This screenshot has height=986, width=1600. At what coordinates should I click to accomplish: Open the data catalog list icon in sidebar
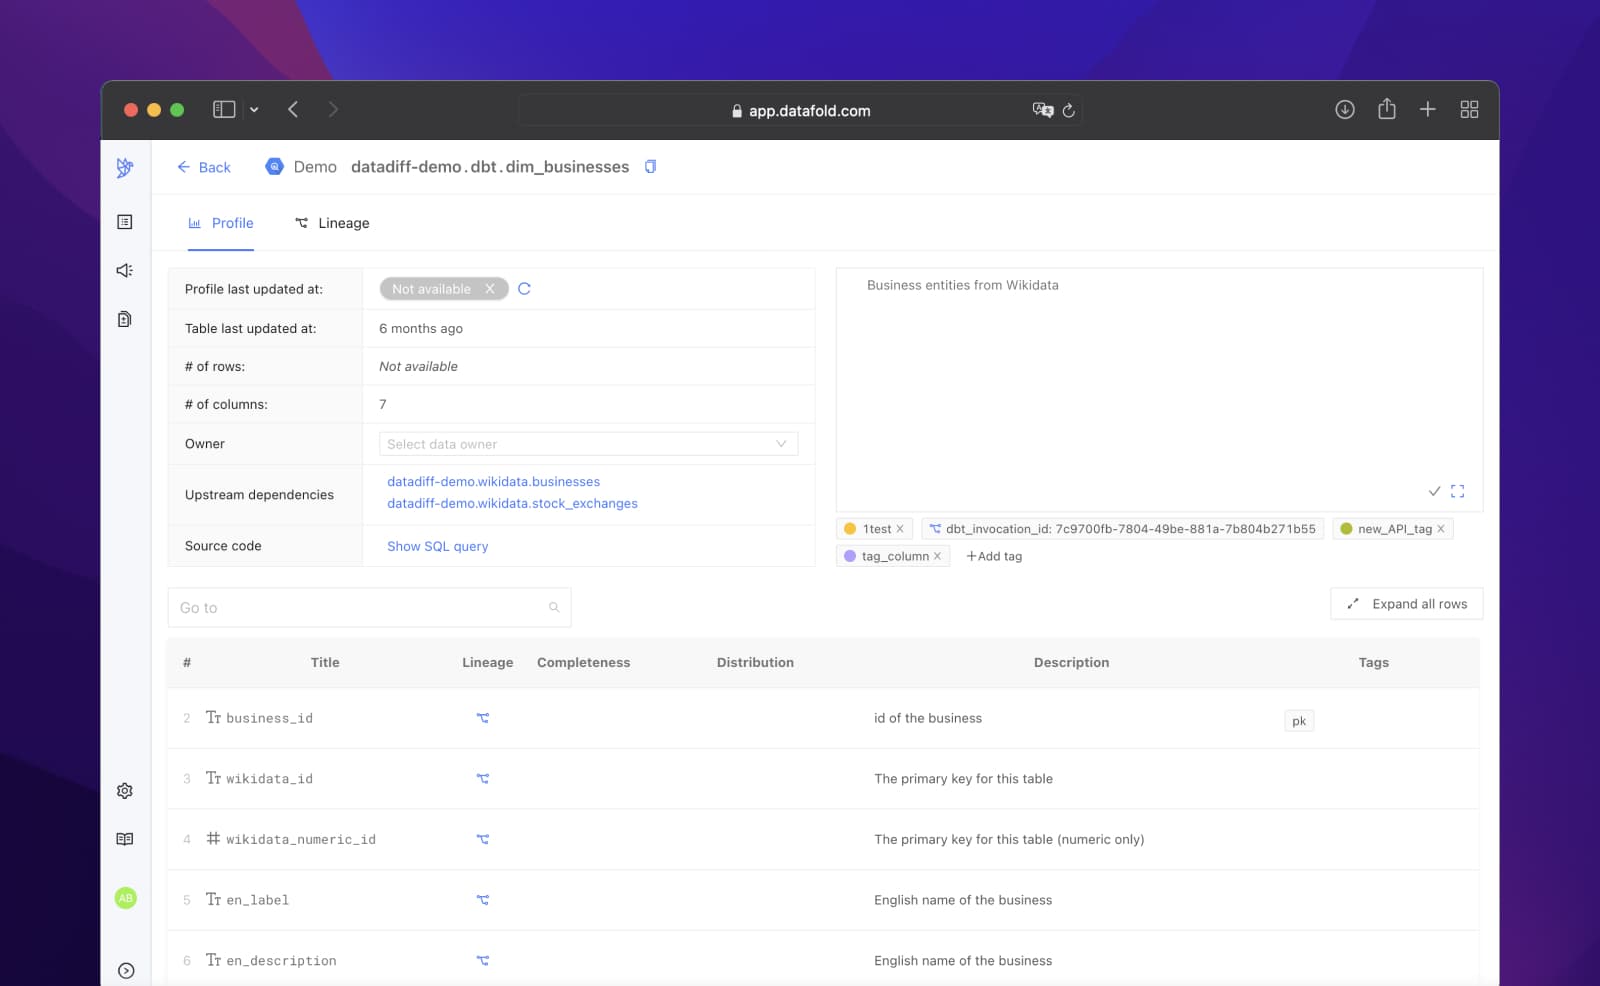pos(125,222)
